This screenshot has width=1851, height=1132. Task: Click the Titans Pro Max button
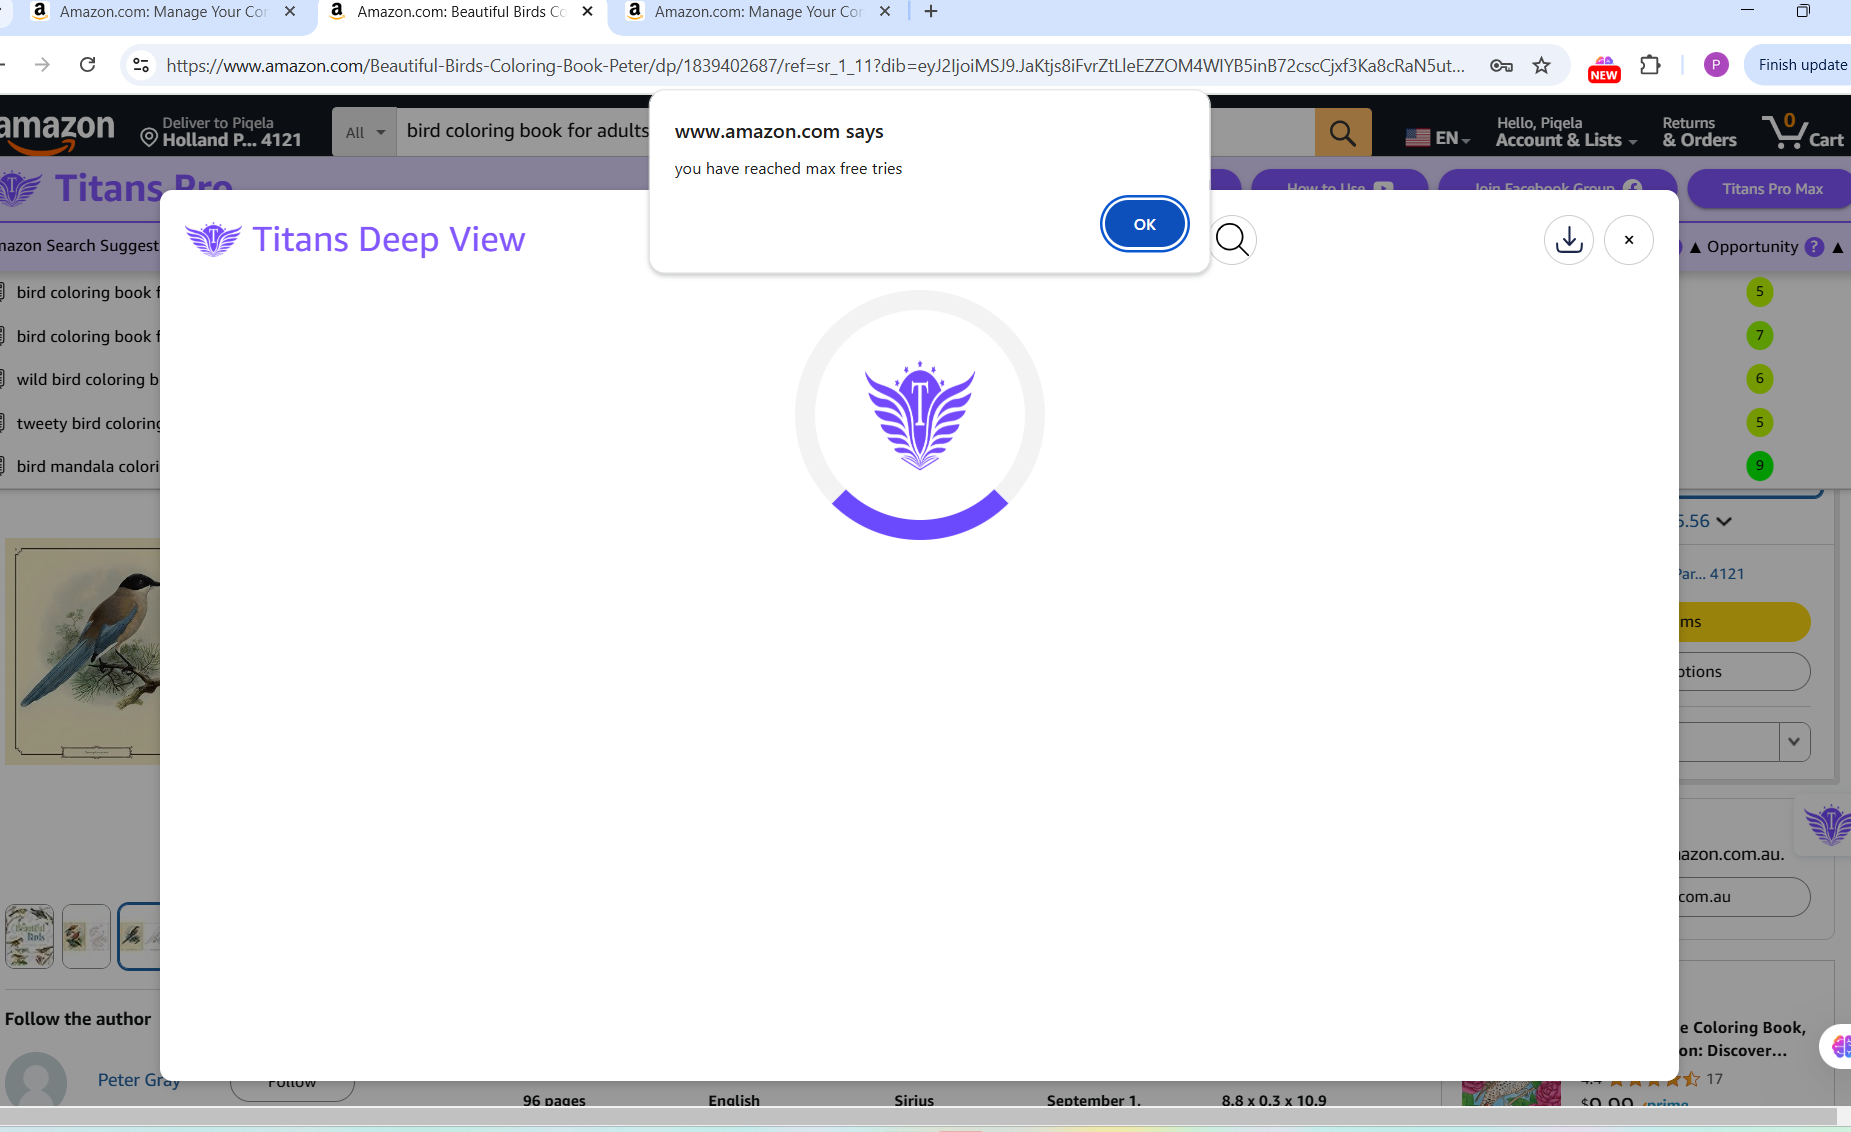1772,189
